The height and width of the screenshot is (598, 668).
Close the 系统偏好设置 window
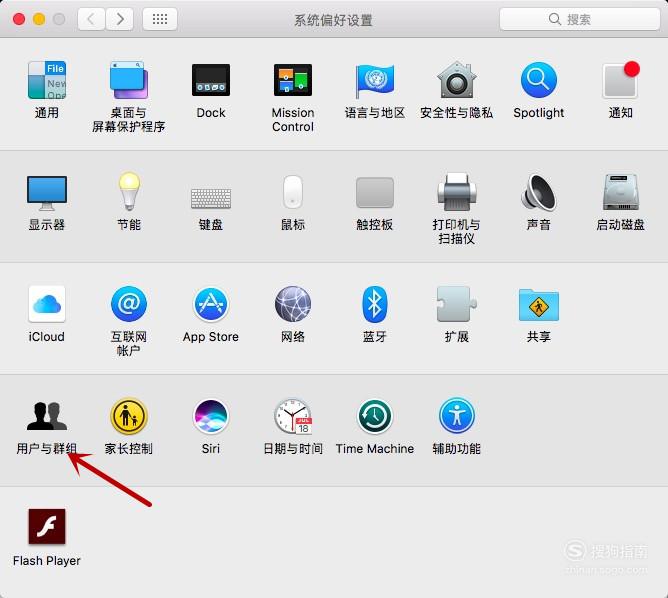coord(19,19)
